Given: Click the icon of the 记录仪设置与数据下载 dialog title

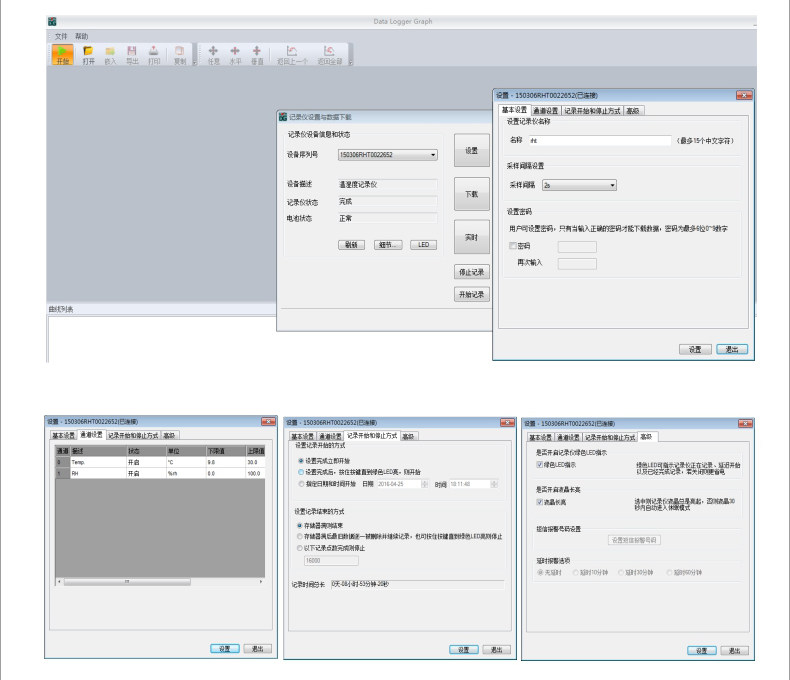Looking at the screenshot, I should 283,117.
